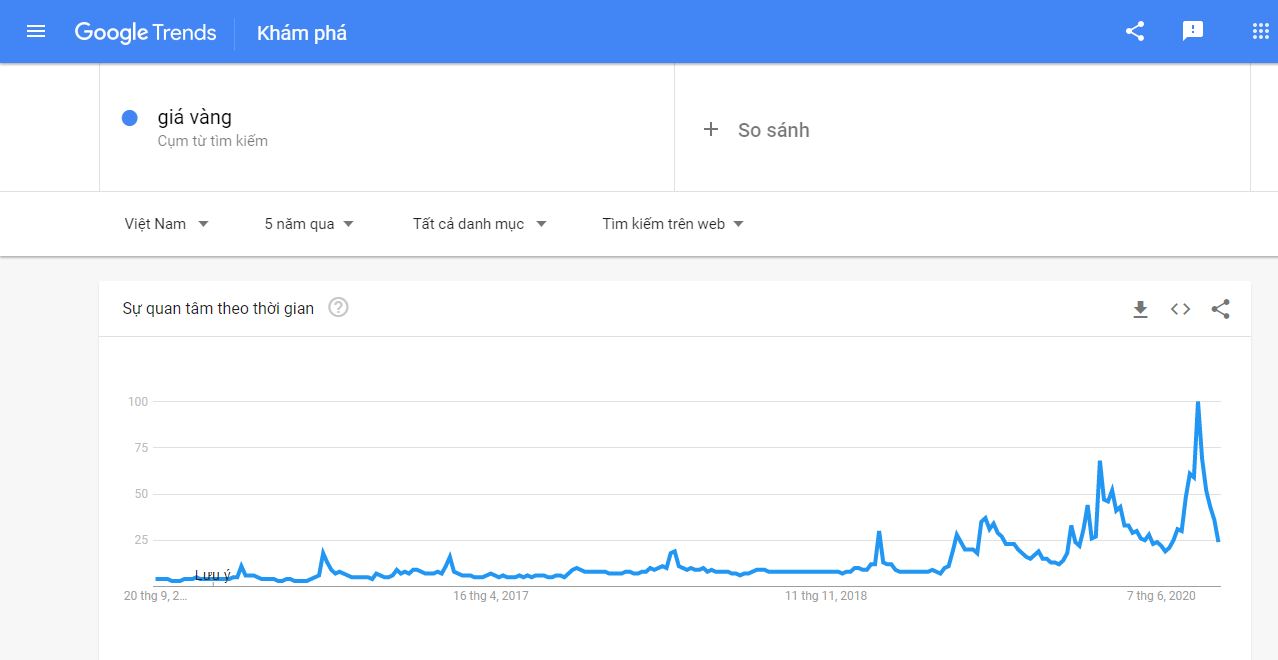Viewport: 1278px width, 660px height.
Task: Edit the giá vàng search term
Action: click(195, 118)
